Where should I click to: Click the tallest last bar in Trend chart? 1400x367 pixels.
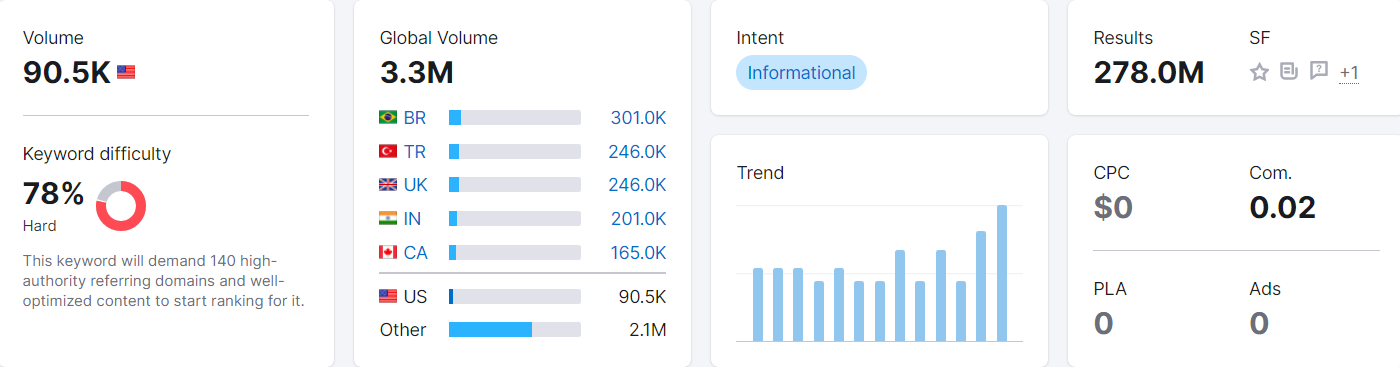[1002, 273]
